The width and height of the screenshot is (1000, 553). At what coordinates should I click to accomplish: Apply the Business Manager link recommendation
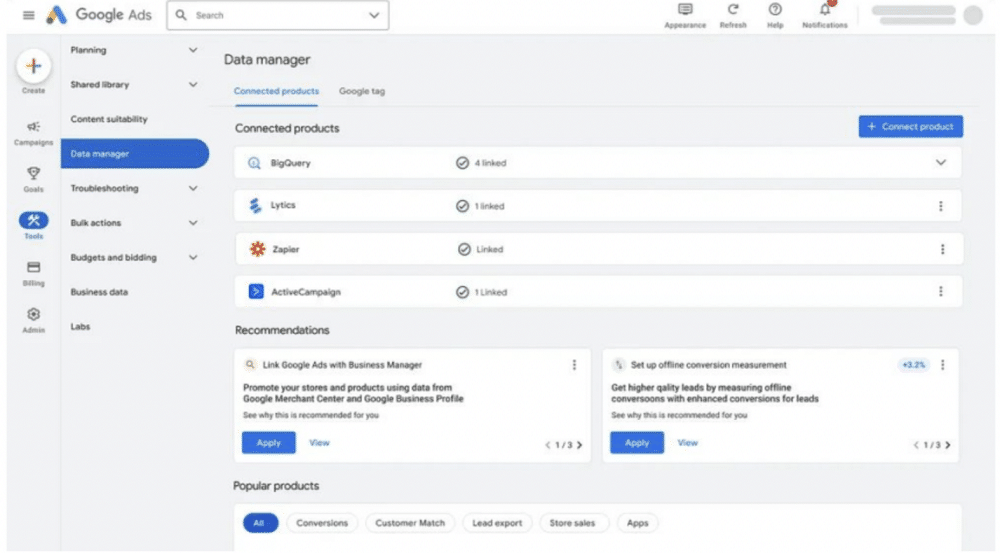[268, 443]
